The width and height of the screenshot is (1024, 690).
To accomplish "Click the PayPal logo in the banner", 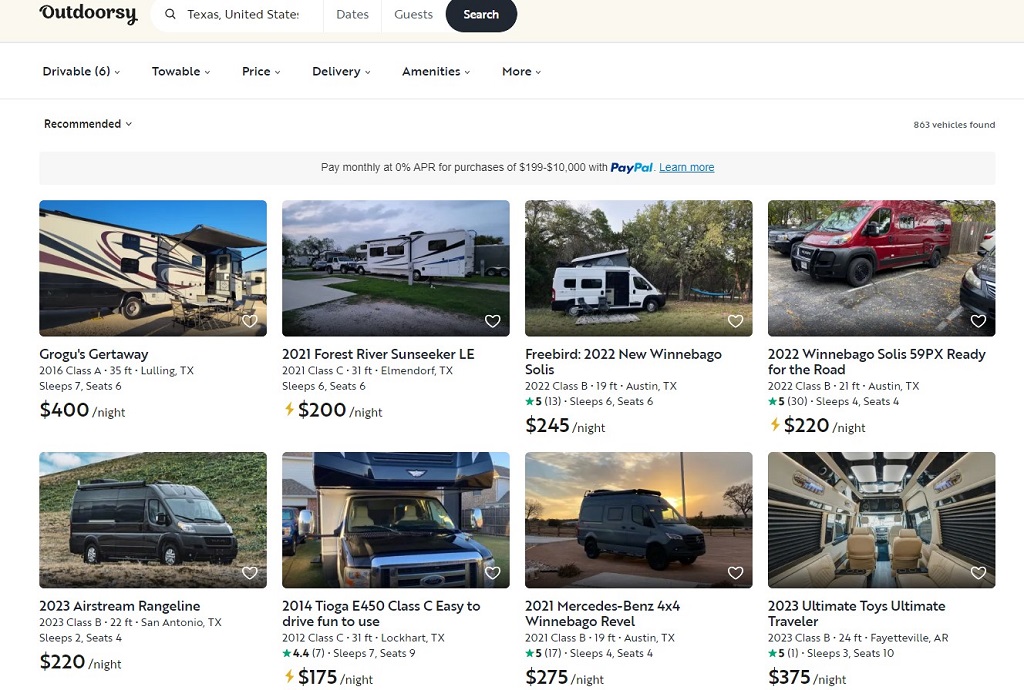I will pos(631,167).
